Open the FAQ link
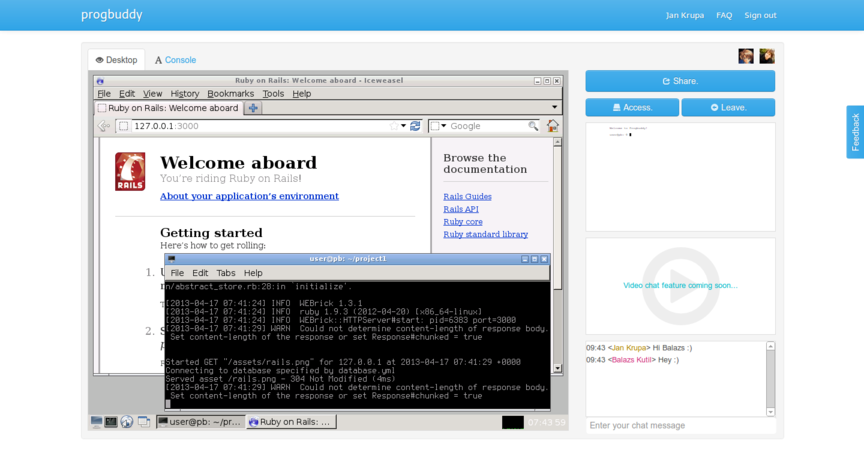The width and height of the screenshot is (864, 474). point(724,15)
